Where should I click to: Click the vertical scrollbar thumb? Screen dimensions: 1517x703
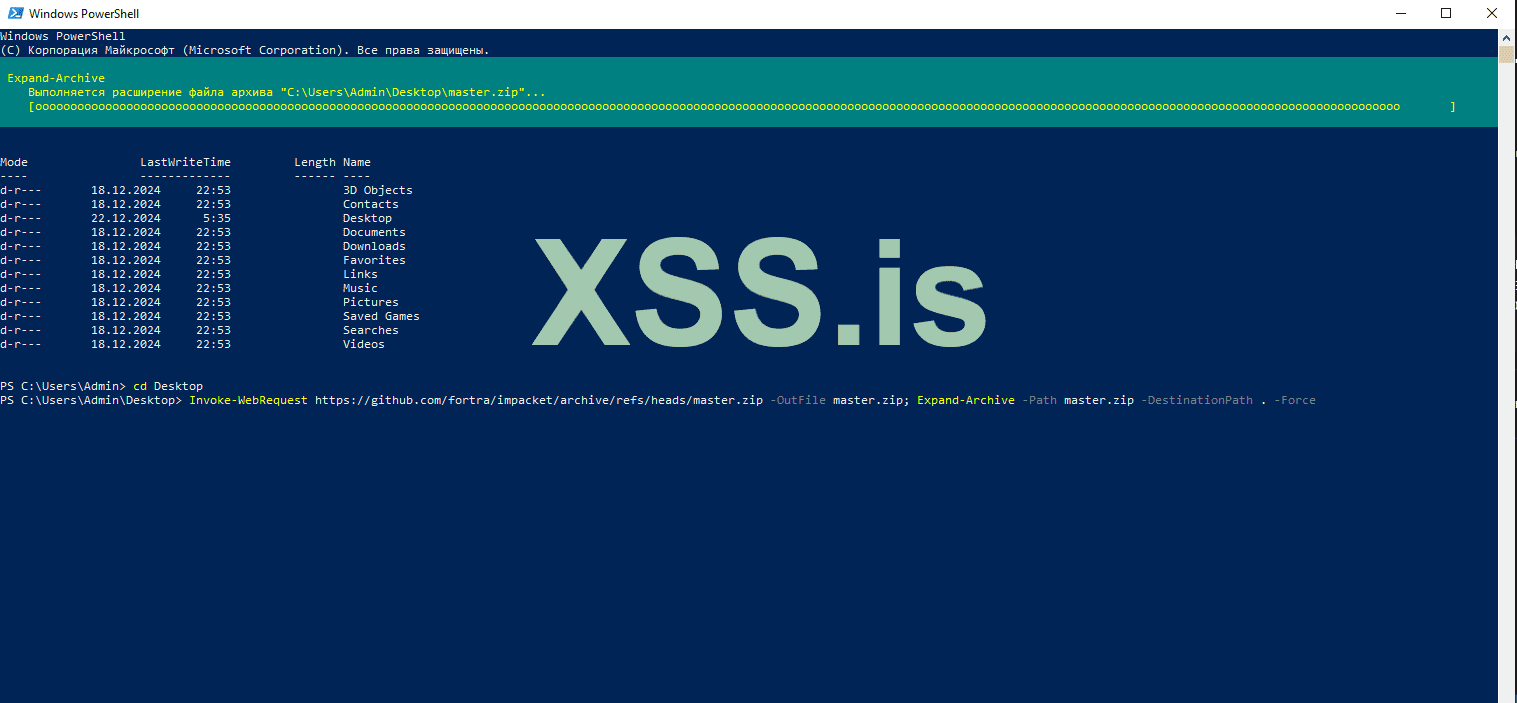coord(1507,54)
